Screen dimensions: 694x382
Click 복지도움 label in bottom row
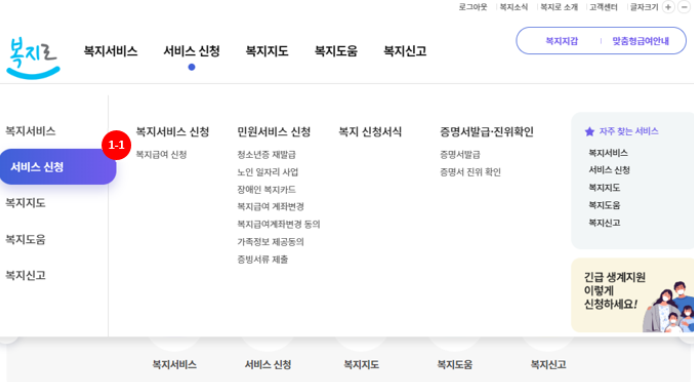455,365
